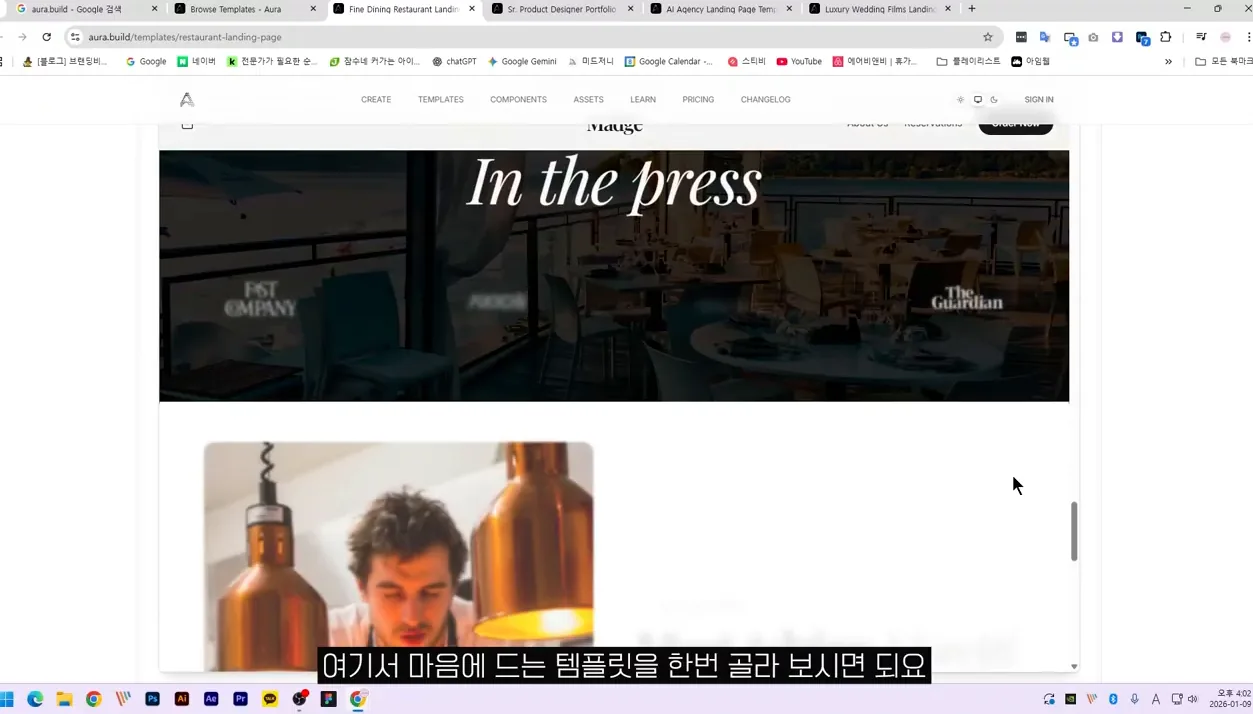
Task: Reload the page with the refresh button
Action: click(46, 37)
